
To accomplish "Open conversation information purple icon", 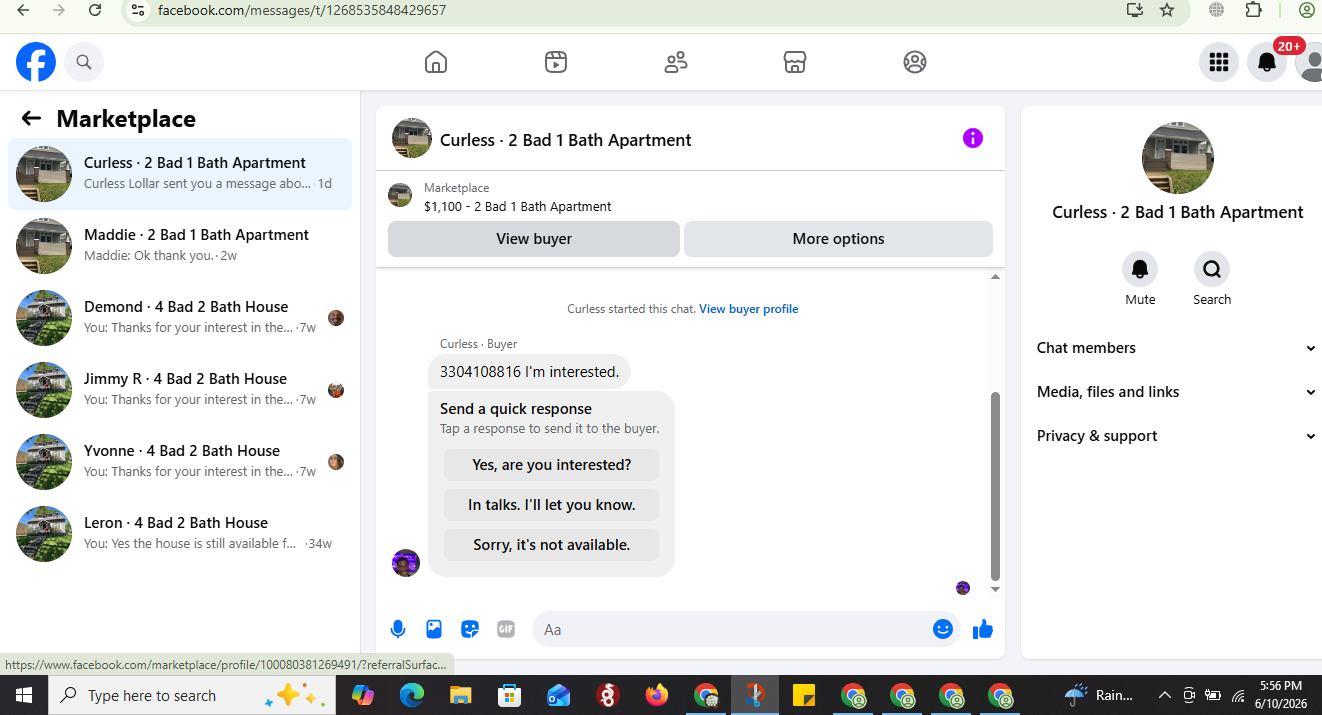I will [x=973, y=139].
